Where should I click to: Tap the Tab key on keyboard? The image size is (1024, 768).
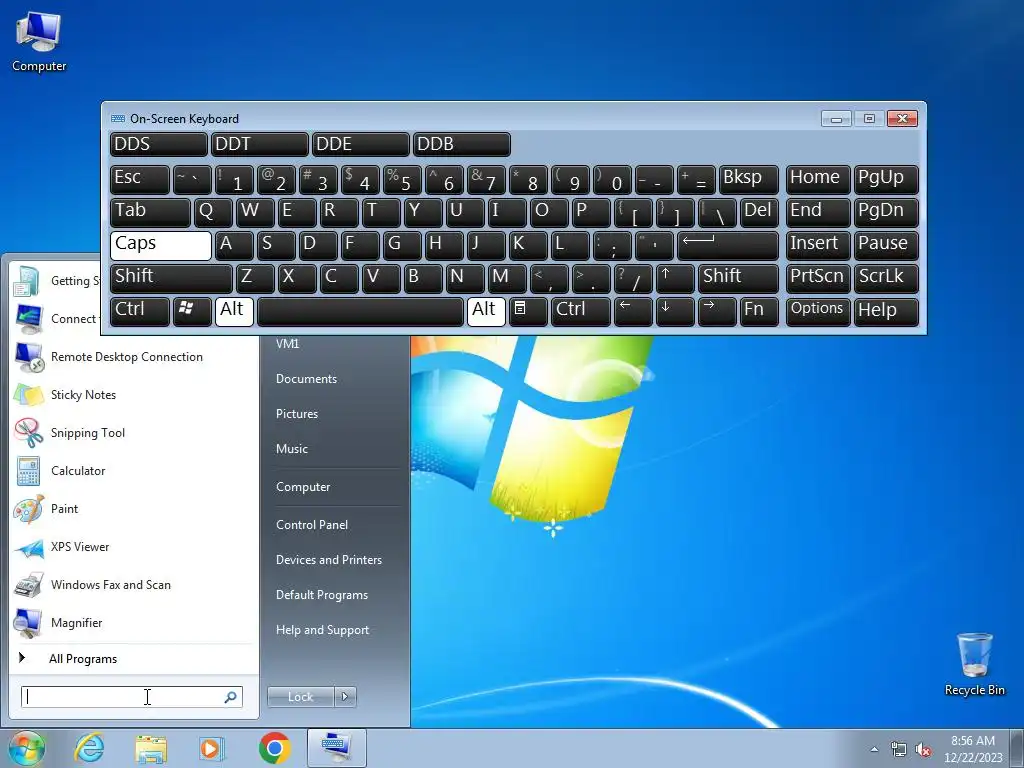click(150, 213)
